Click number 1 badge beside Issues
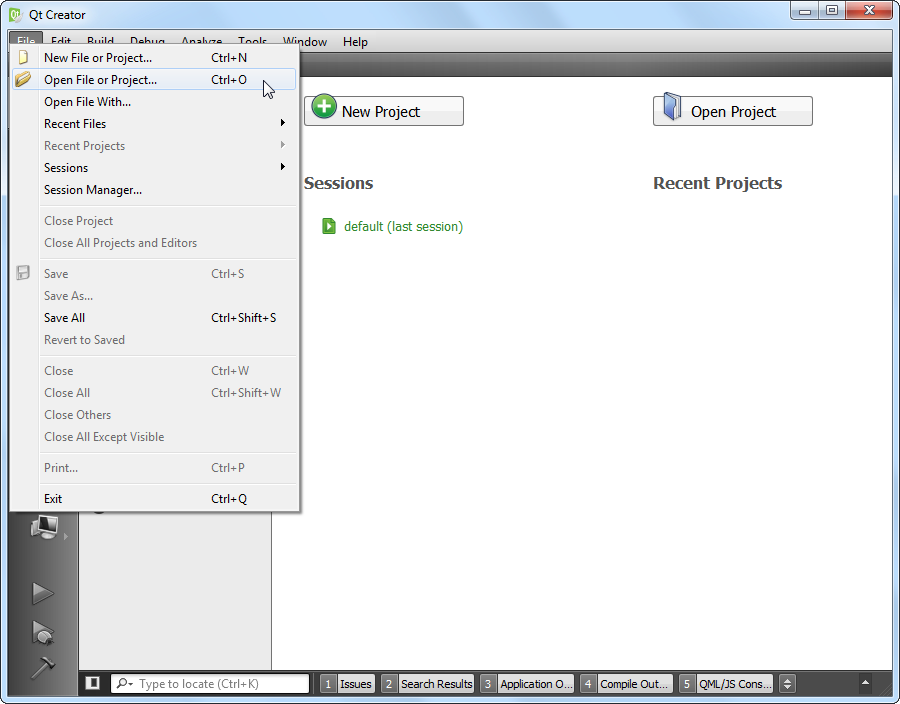 point(328,683)
